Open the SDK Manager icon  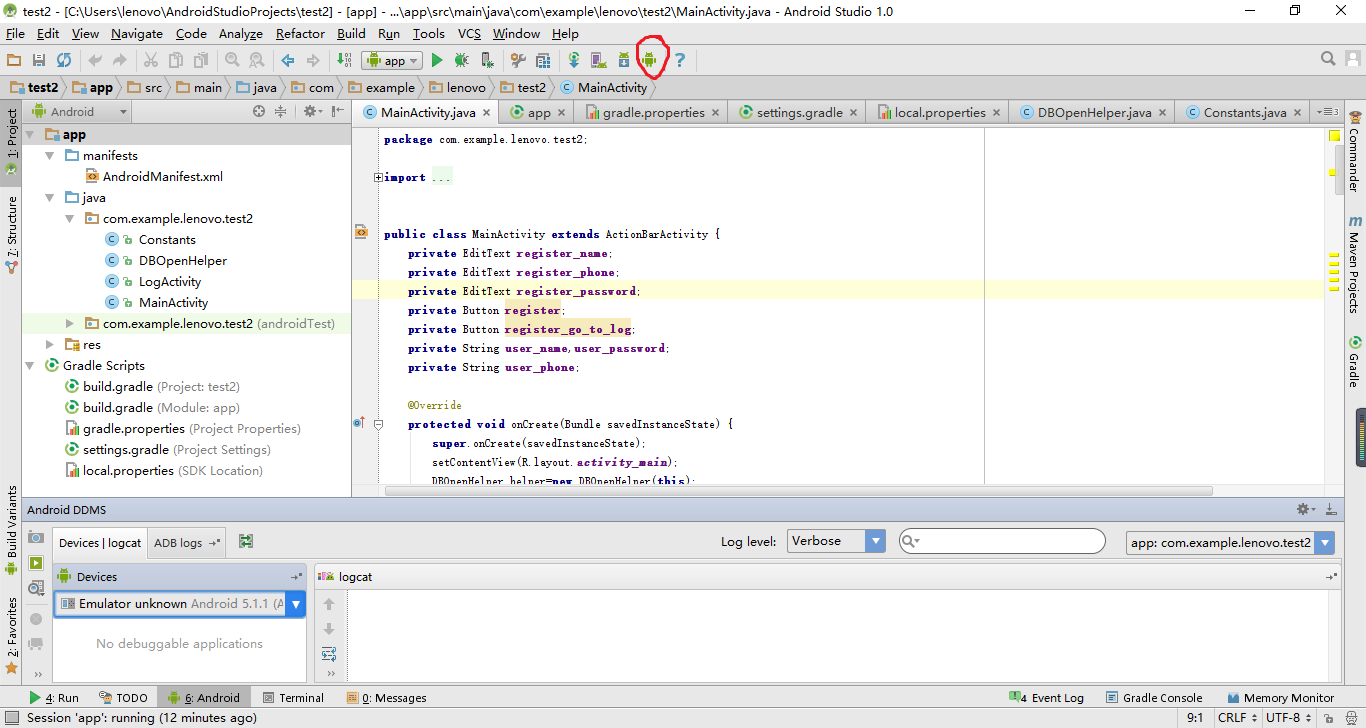(x=624, y=60)
